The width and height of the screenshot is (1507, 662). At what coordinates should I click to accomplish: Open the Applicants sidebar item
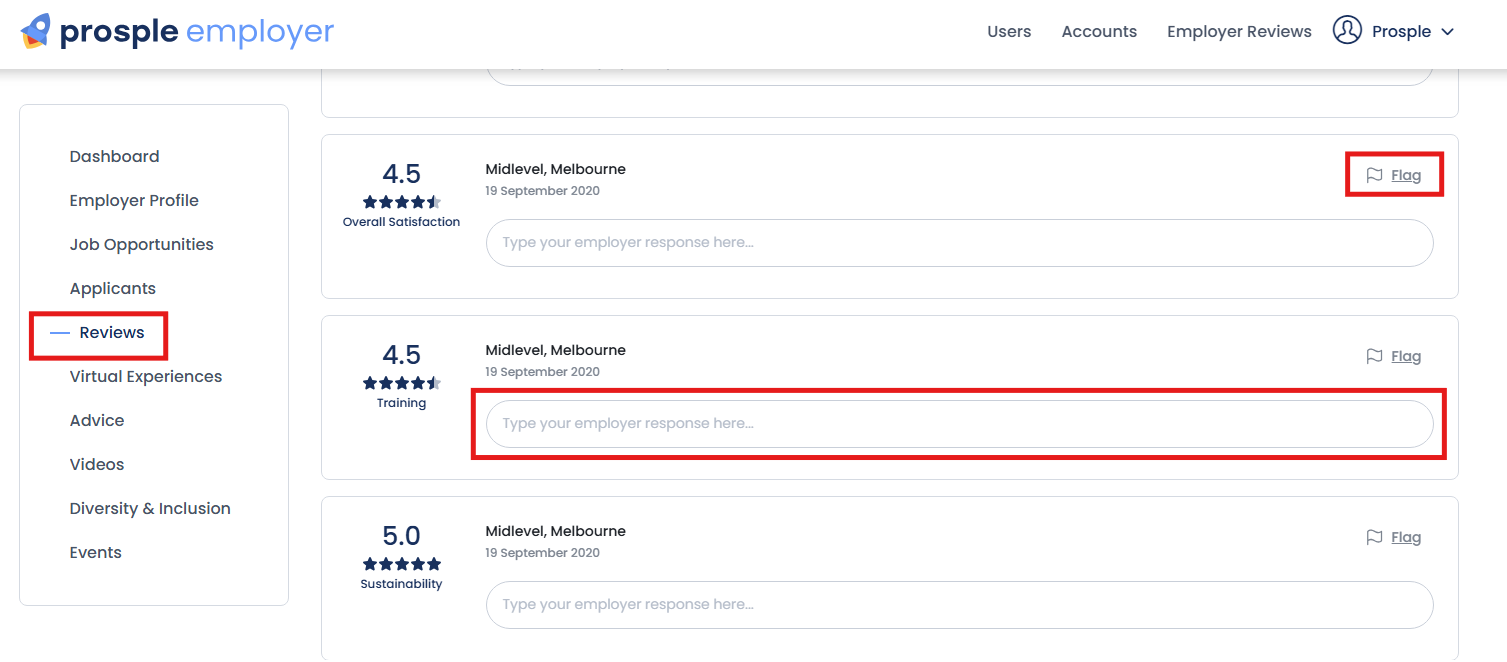point(112,289)
